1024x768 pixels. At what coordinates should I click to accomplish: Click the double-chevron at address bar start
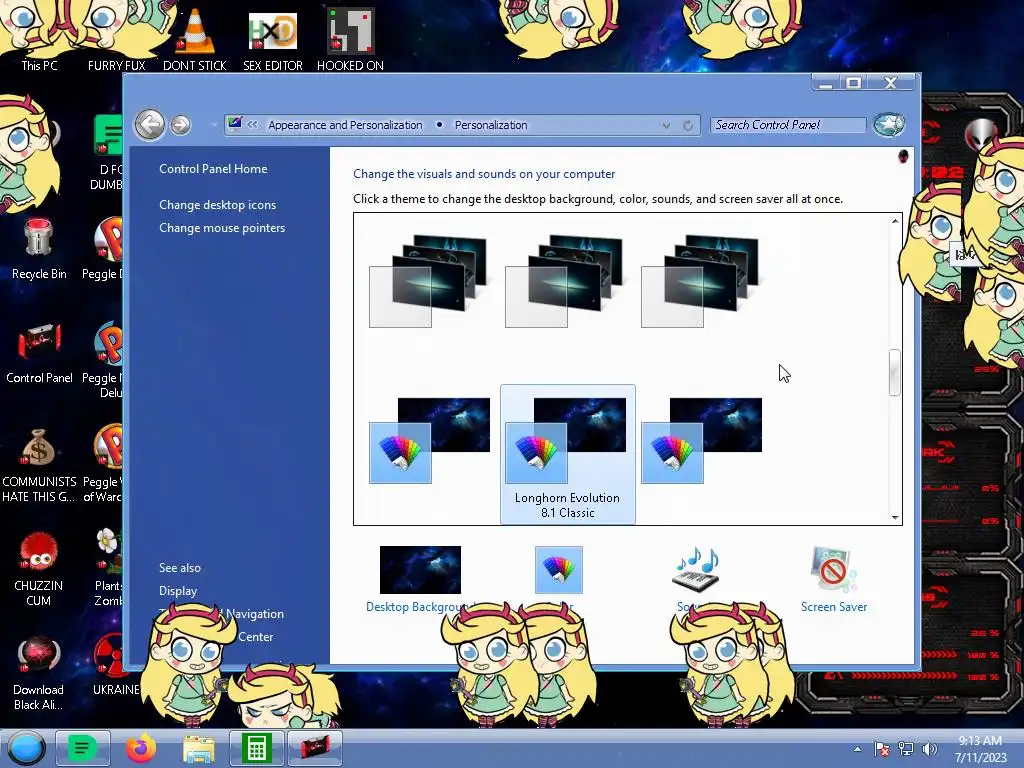252,124
